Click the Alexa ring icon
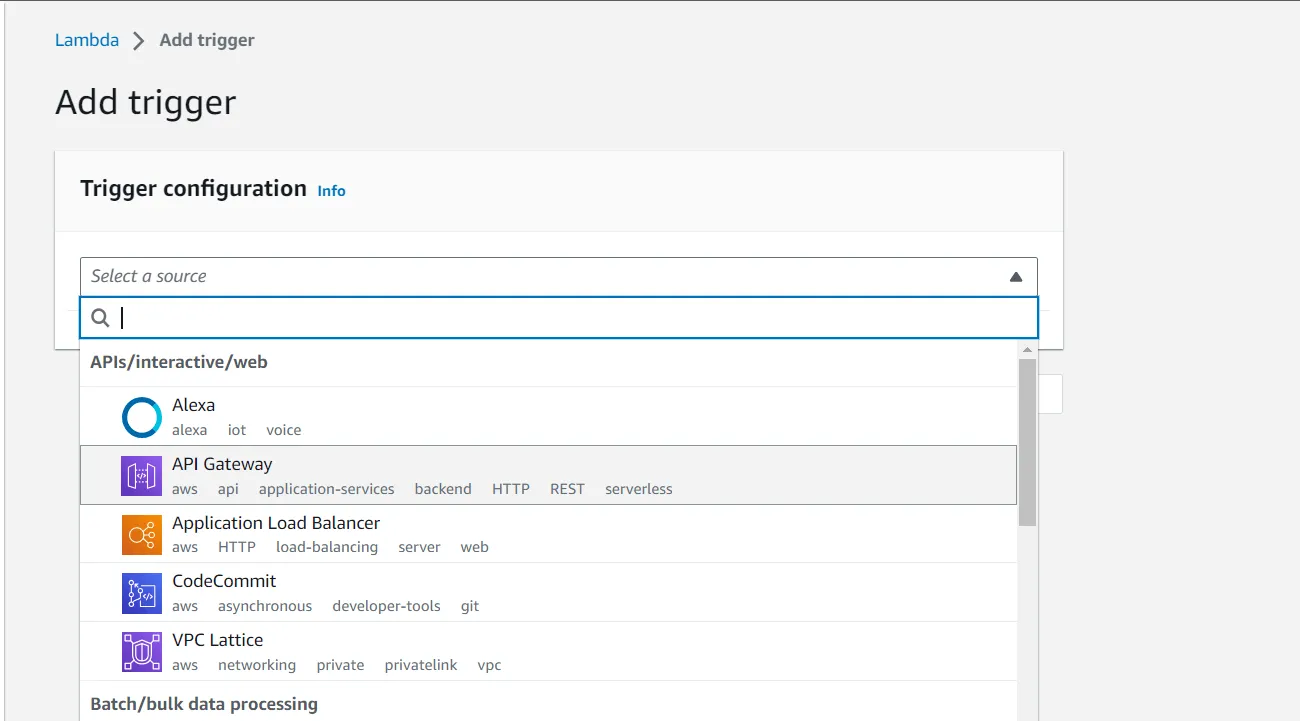 point(141,417)
